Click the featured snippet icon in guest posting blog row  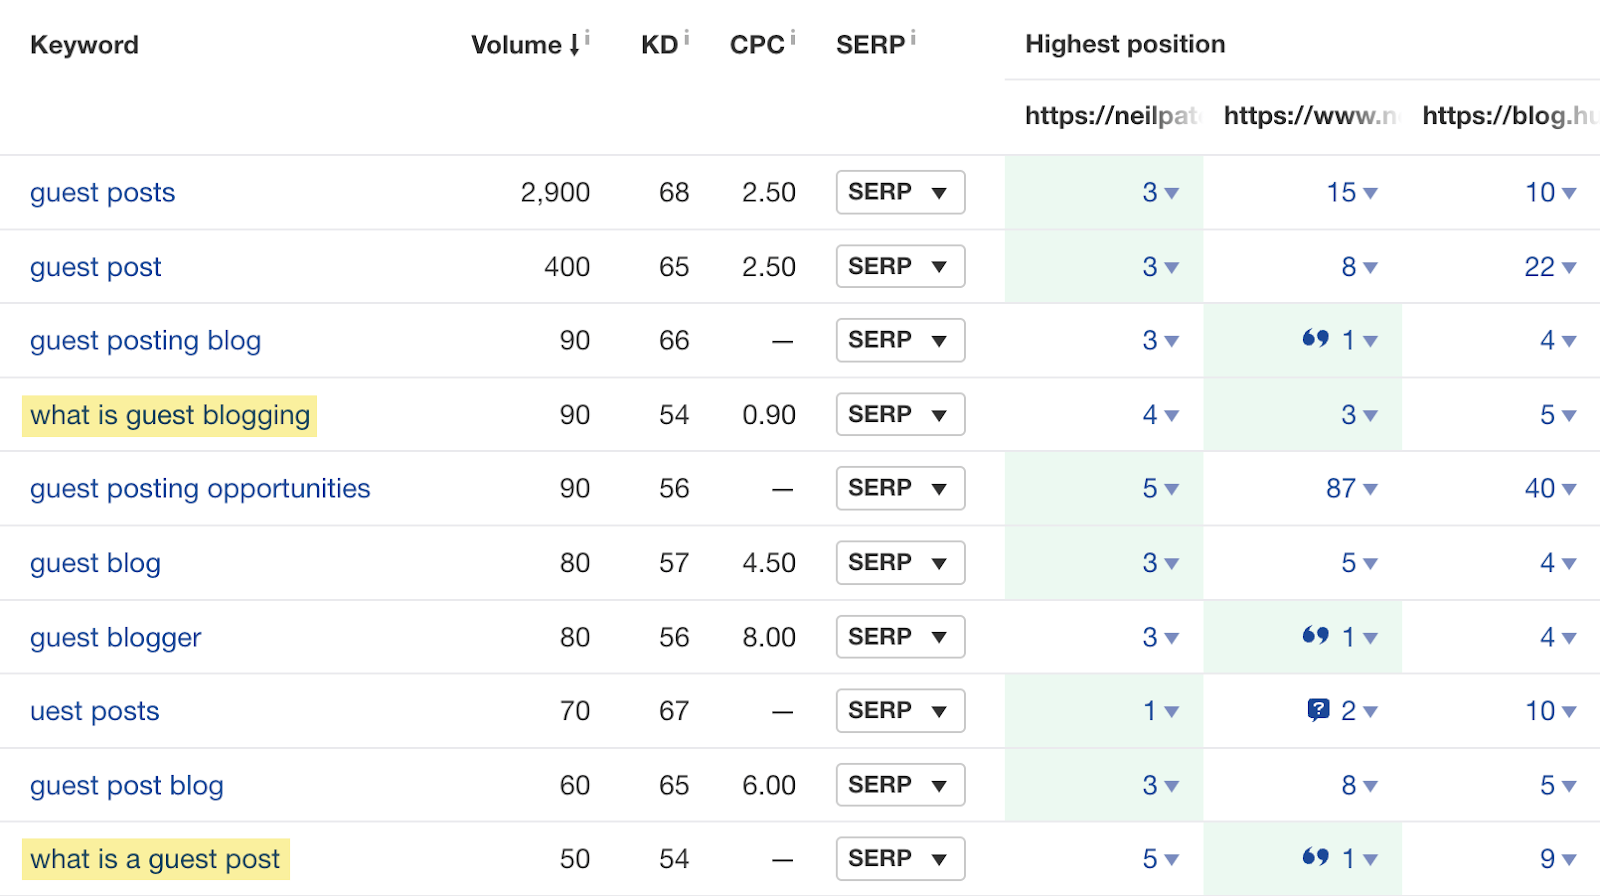click(1315, 339)
